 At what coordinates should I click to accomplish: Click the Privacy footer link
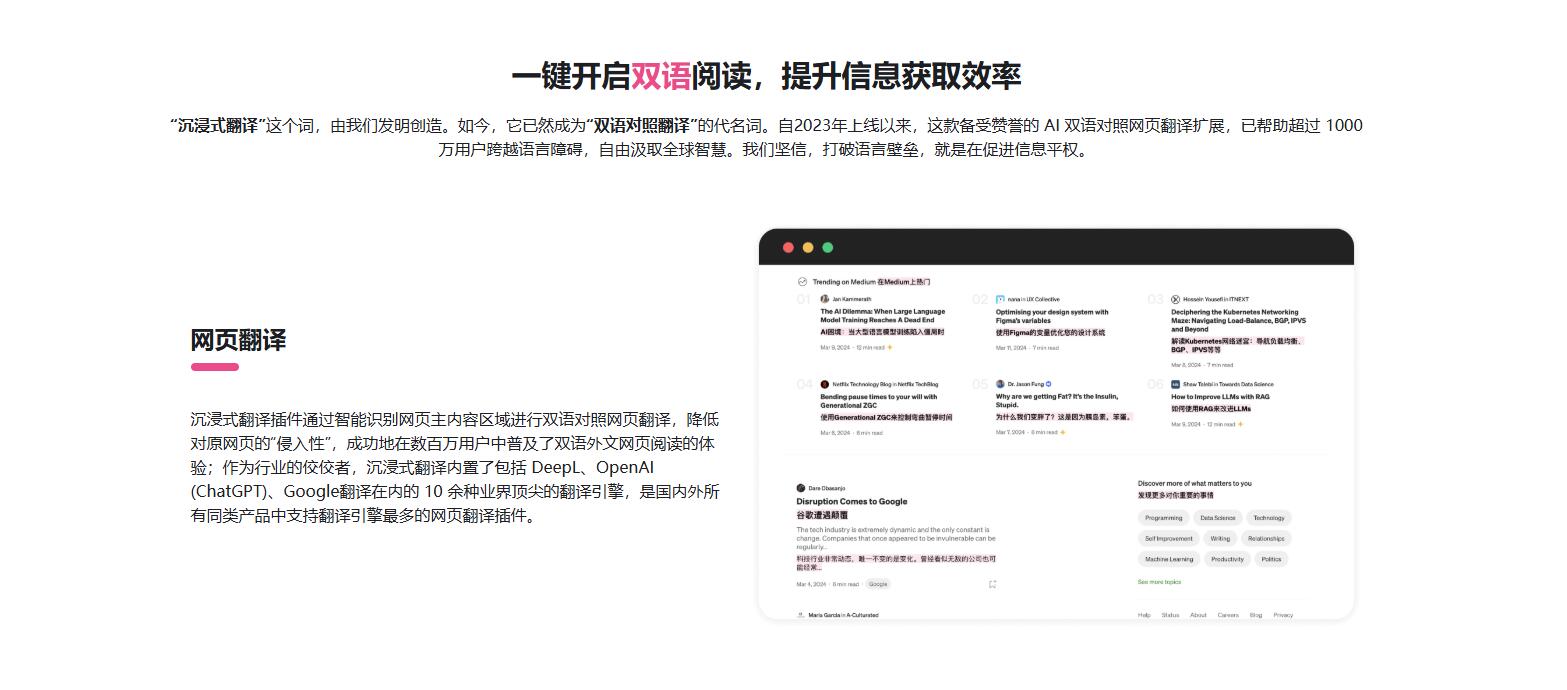coord(1283,615)
